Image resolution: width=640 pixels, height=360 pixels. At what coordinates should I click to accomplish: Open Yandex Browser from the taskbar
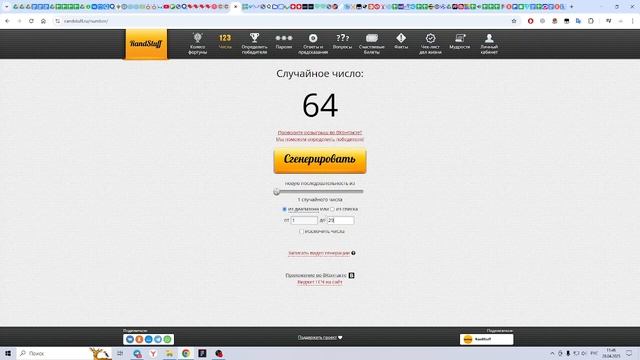[x=153, y=353]
